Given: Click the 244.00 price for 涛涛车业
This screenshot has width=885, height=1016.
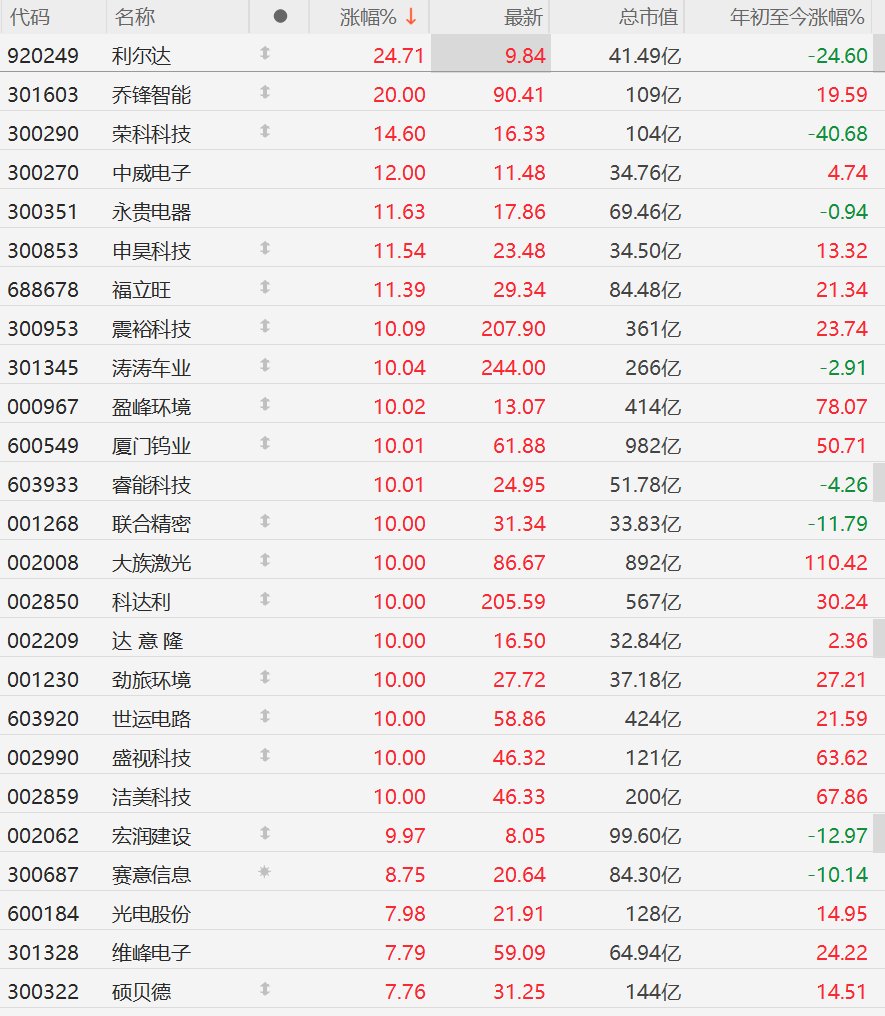Looking at the screenshot, I should point(516,368).
